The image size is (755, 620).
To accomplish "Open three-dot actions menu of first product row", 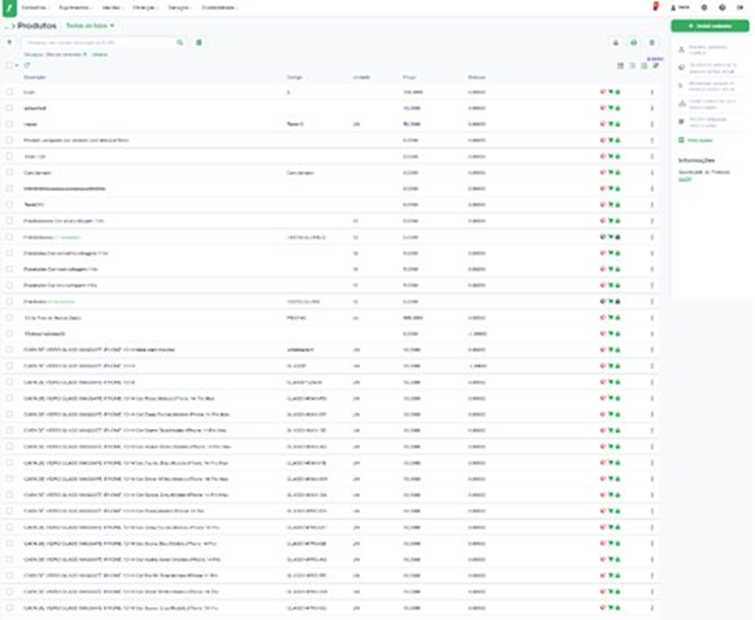I will coord(652,92).
